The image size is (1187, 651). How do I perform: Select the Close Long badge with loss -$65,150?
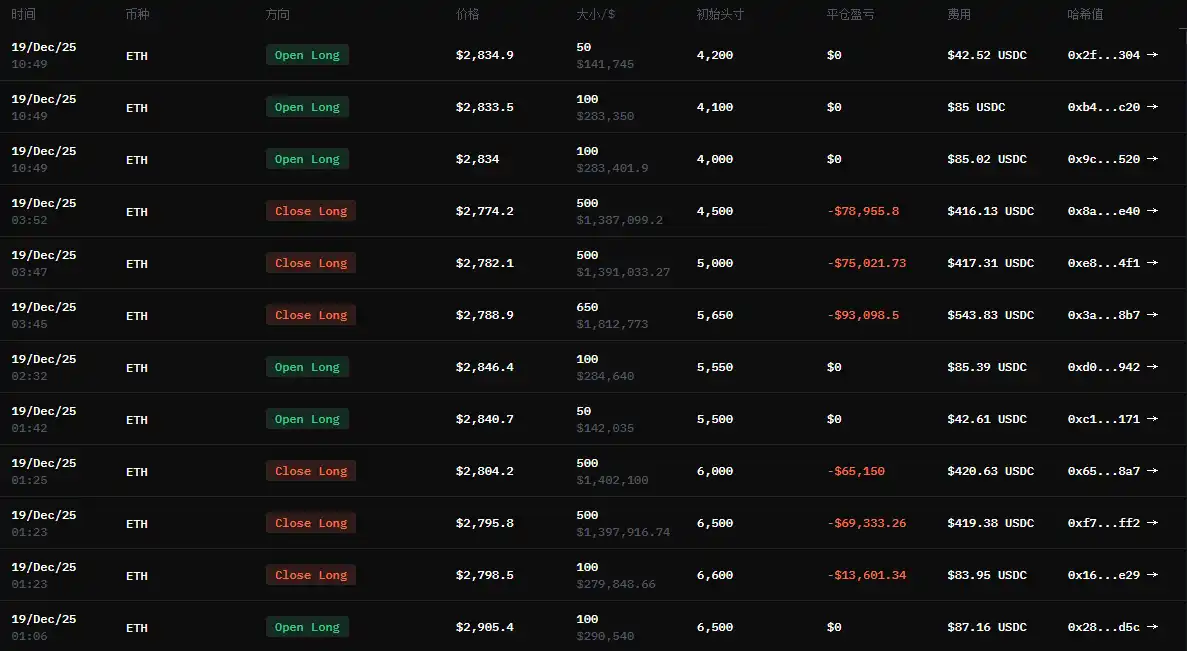click(x=311, y=471)
